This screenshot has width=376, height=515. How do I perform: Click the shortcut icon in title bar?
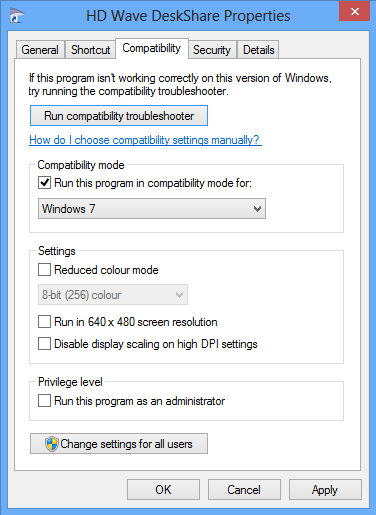[x=17, y=16]
